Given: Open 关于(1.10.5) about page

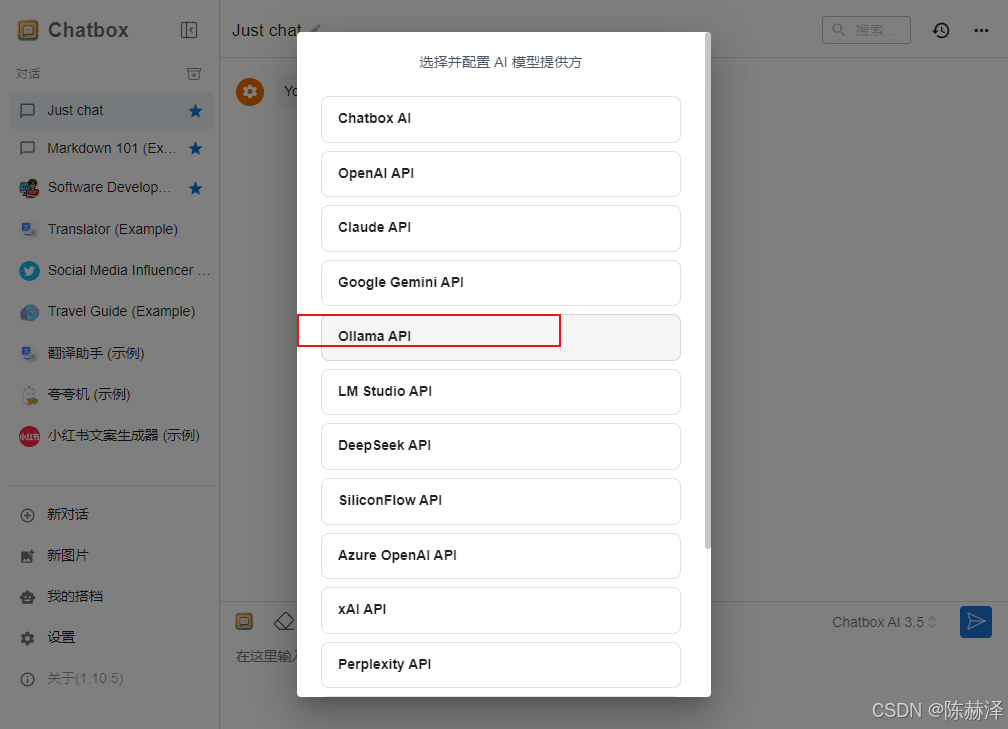Looking at the screenshot, I should click(x=111, y=679).
